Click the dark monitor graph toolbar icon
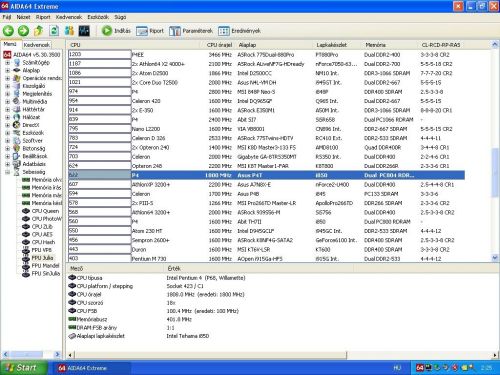500x375 pixels. click(84, 31)
